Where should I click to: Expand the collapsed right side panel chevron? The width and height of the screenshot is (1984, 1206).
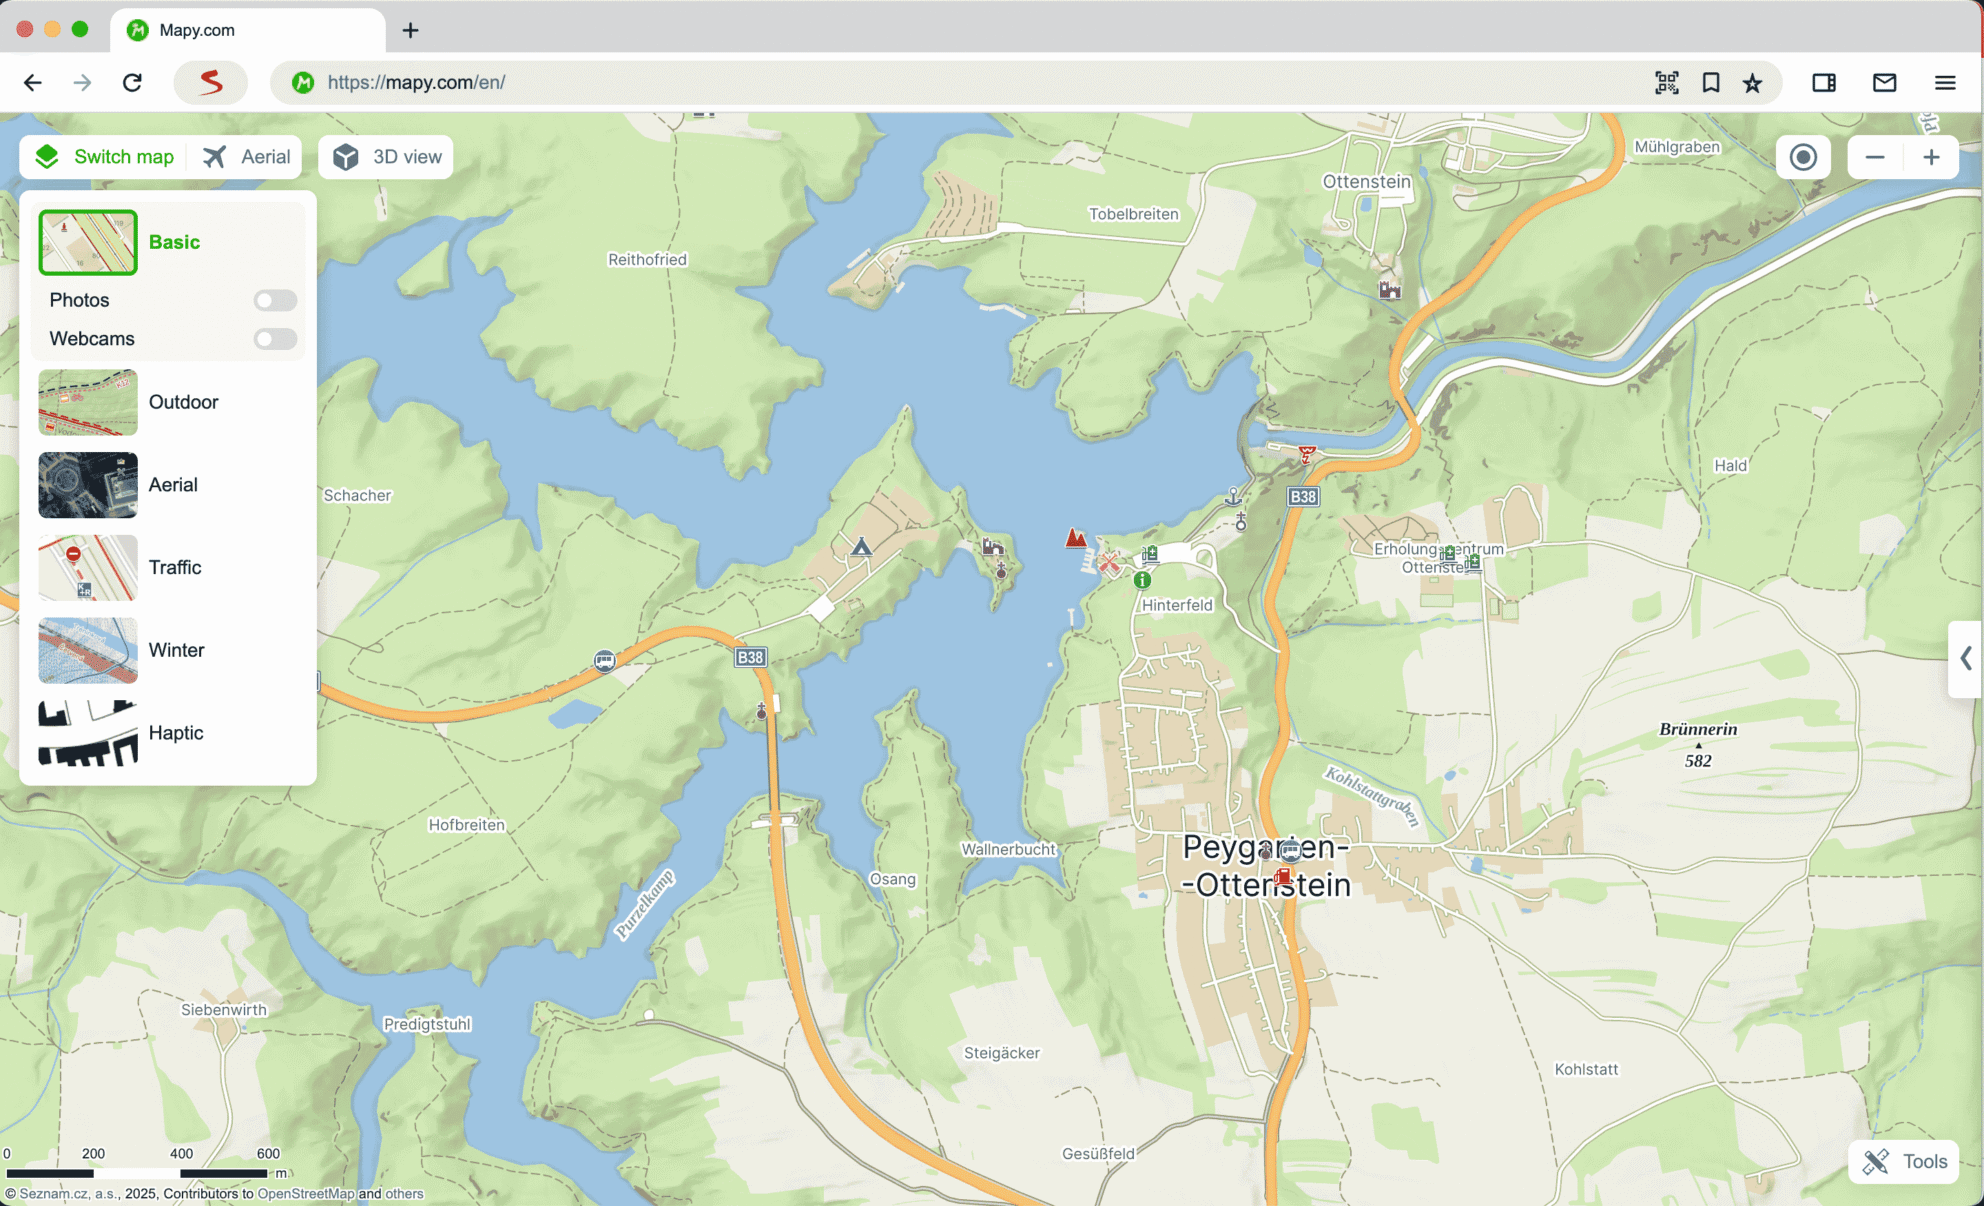point(1966,658)
